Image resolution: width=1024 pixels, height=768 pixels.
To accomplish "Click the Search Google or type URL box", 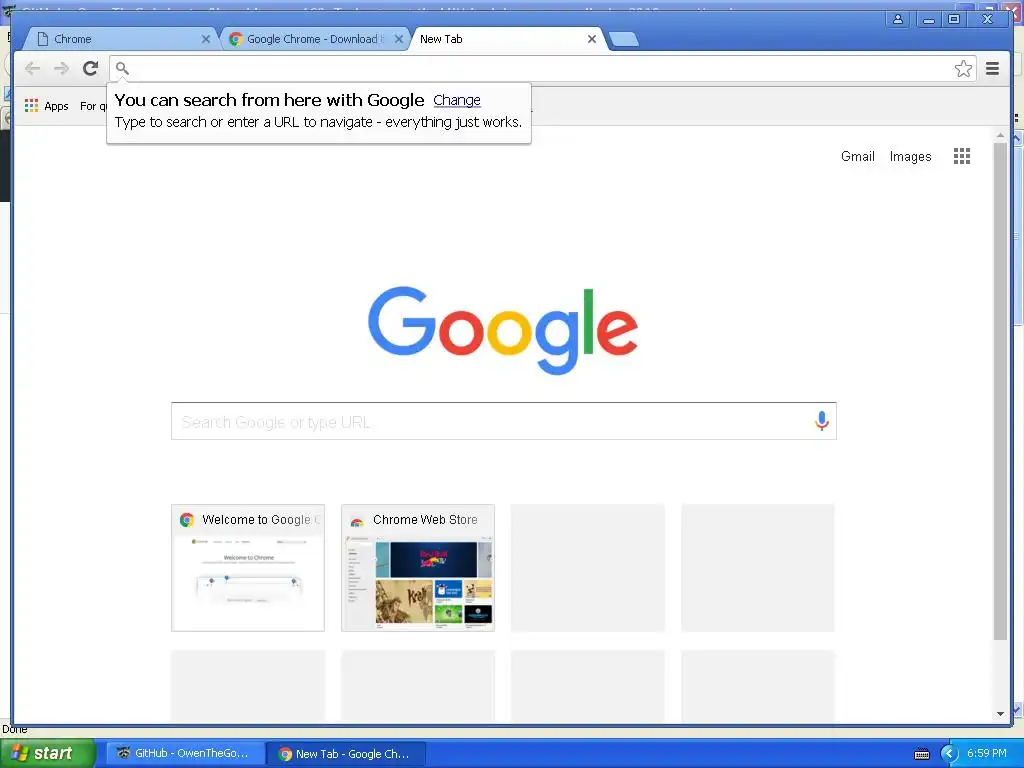I will click(504, 421).
